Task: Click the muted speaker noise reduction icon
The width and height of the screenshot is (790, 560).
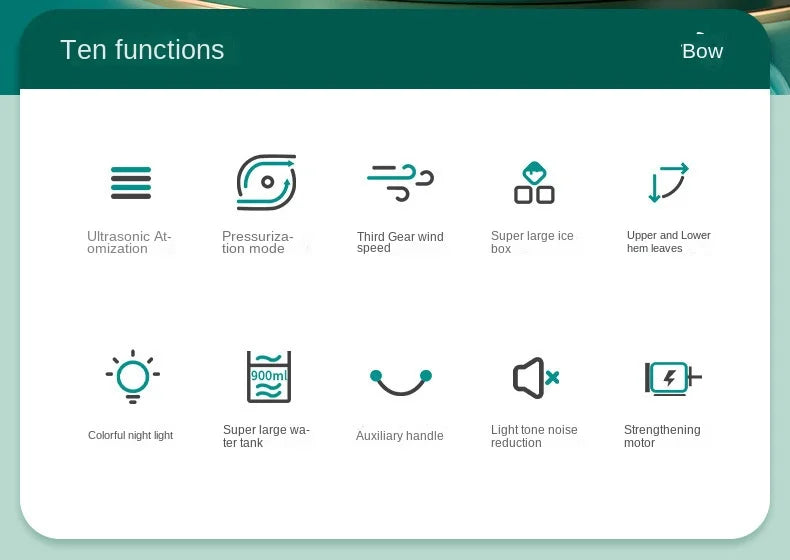Action: (x=535, y=378)
